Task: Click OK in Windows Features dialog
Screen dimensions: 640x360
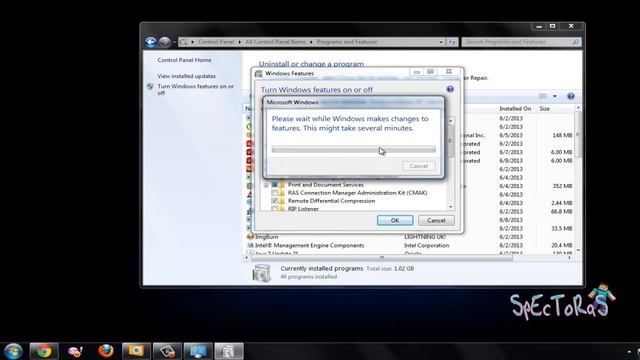Action: pyautogui.click(x=395, y=220)
